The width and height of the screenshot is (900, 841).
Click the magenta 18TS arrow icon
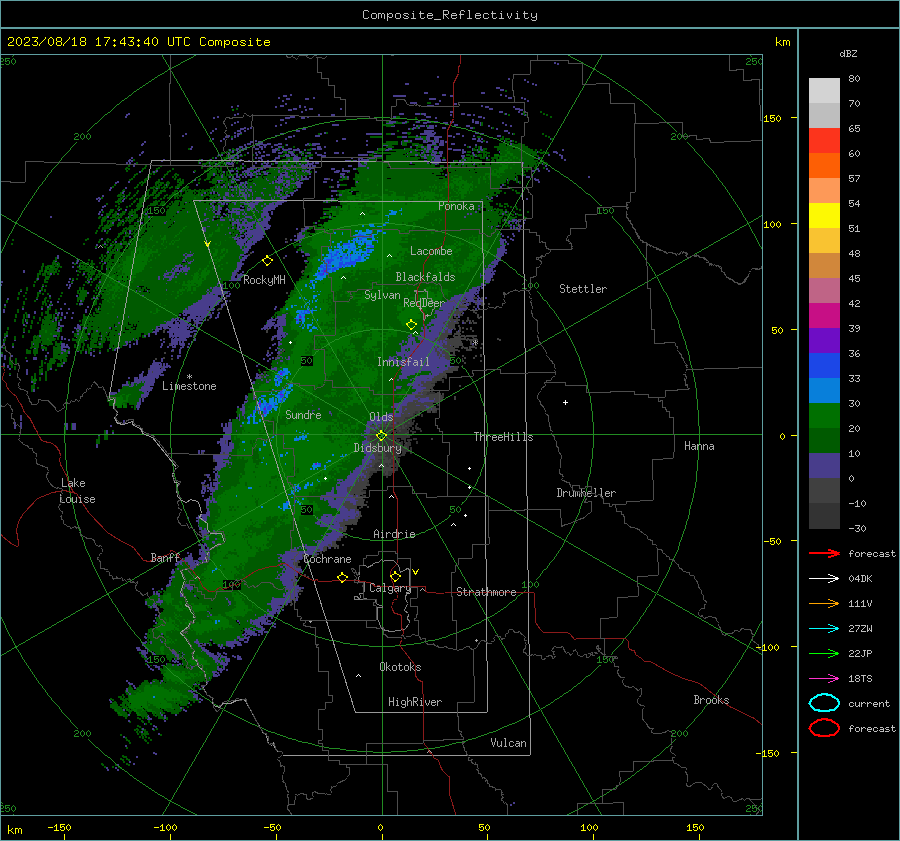click(824, 679)
